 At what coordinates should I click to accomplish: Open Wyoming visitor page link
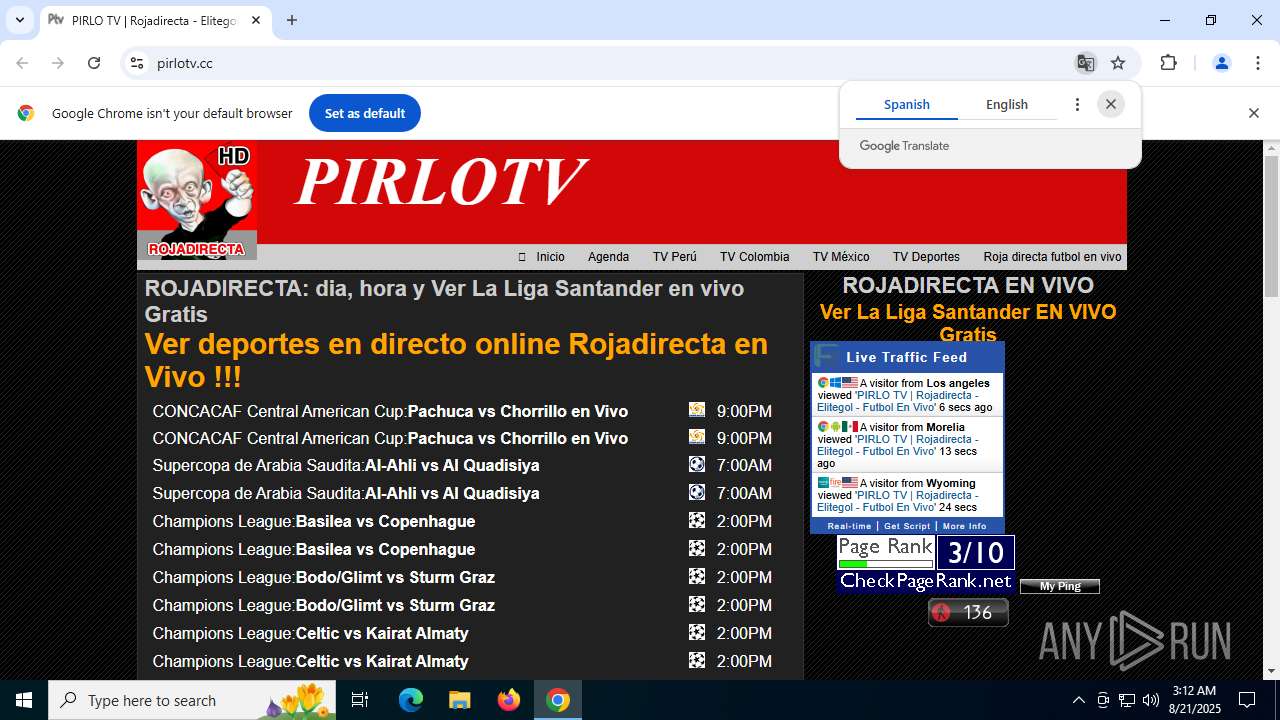pyautogui.click(x=897, y=501)
